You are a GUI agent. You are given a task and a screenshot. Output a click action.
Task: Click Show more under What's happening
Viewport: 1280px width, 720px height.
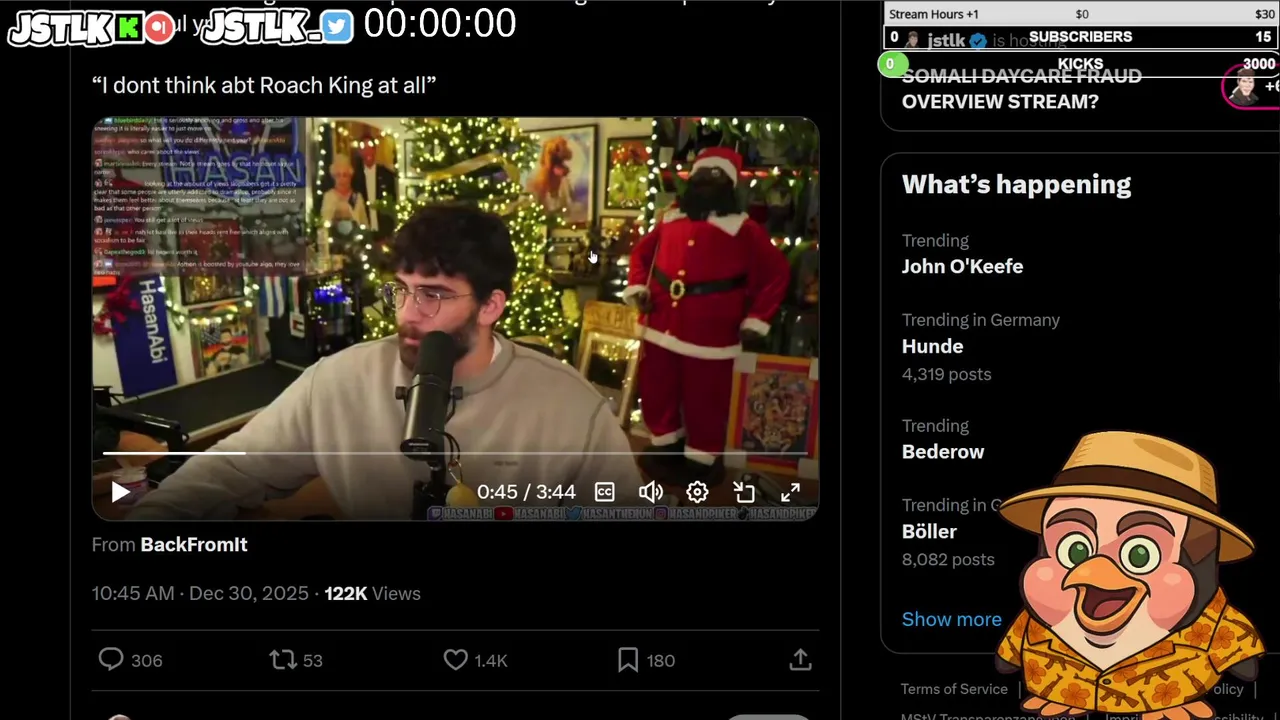point(951,619)
